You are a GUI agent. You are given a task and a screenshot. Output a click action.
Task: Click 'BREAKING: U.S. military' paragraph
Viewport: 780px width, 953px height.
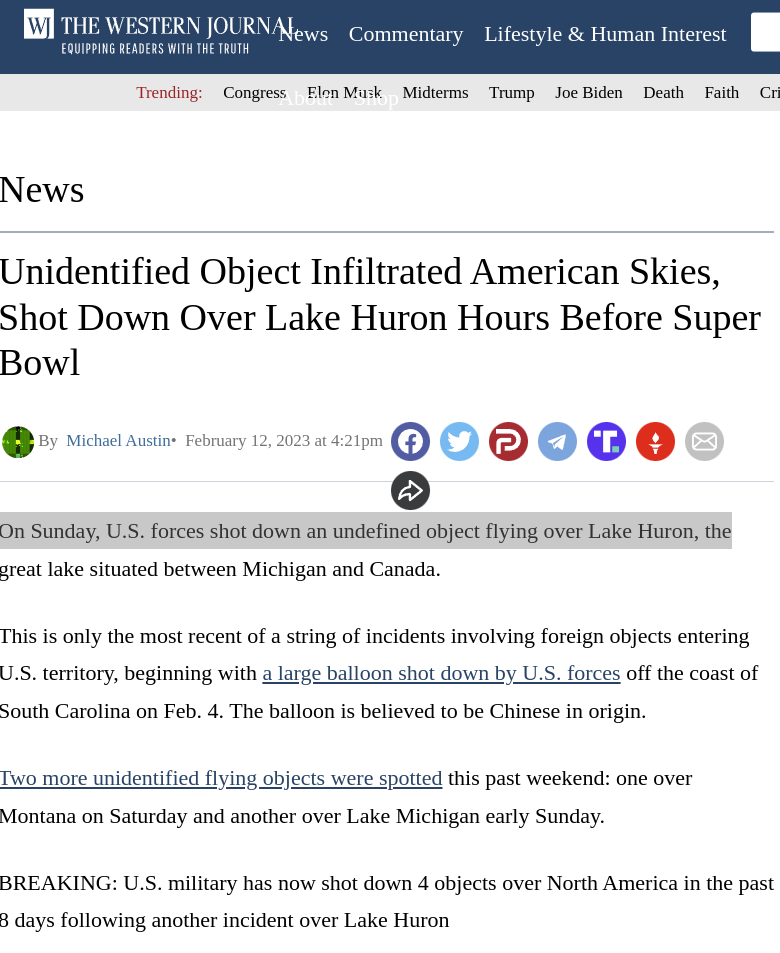pyautogui.click(x=387, y=901)
